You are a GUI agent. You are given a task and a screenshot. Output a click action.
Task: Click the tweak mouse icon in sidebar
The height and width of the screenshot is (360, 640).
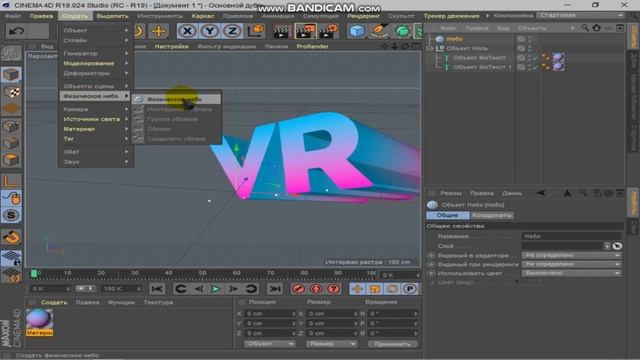[11, 198]
